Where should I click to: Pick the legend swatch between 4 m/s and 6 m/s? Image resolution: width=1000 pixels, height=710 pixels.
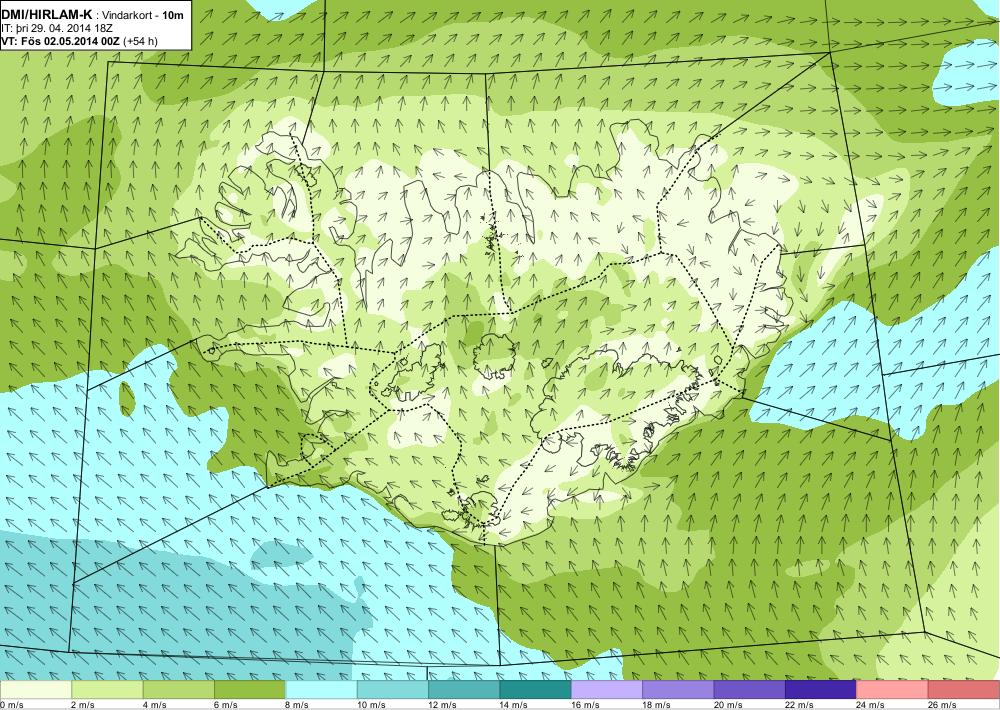[179, 690]
